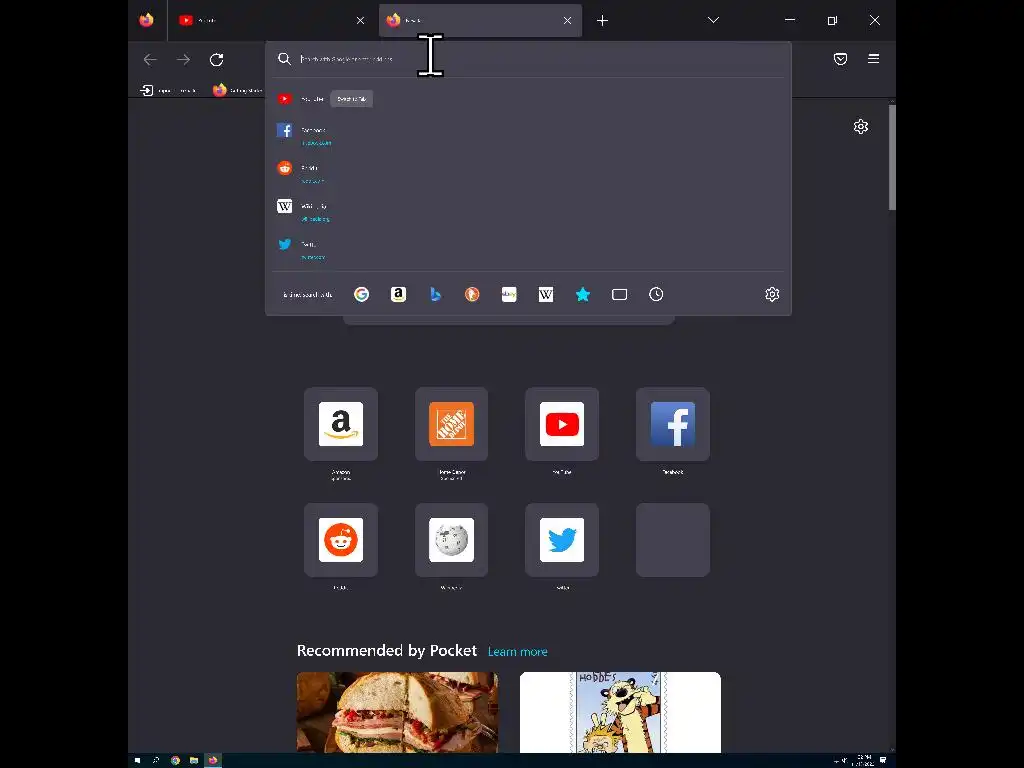This screenshot has height=768, width=1024.
Task: Open Getting Started bookmark in toolbar
Action: point(237,90)
